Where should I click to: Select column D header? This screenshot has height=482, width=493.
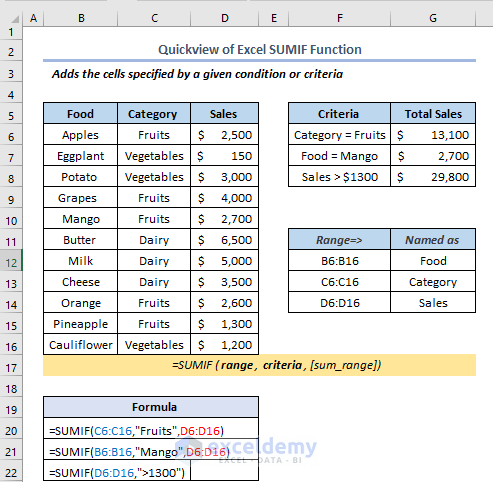click(x=225, y=18)
